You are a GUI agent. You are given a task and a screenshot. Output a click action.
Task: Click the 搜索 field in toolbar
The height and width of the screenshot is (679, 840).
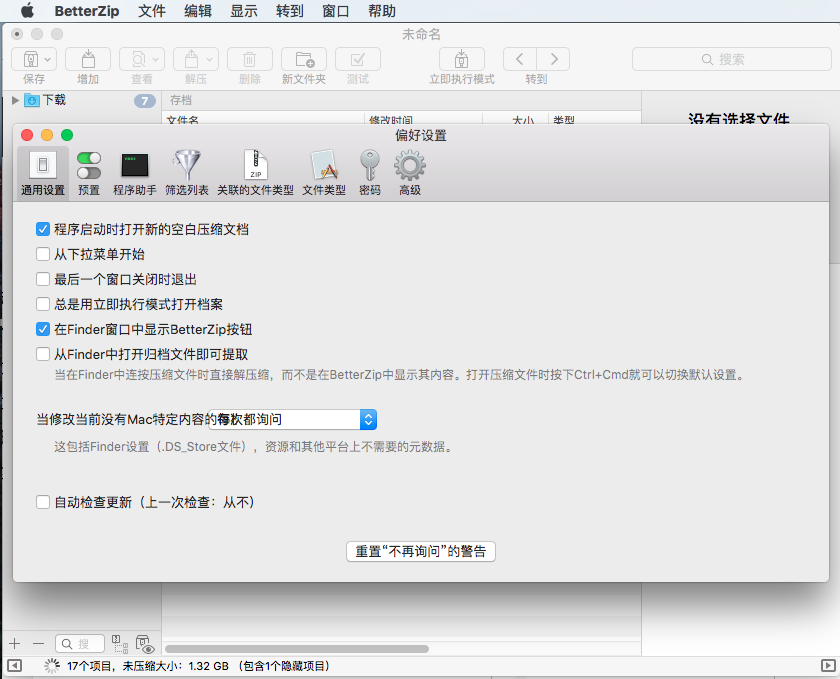click(730, 59)
